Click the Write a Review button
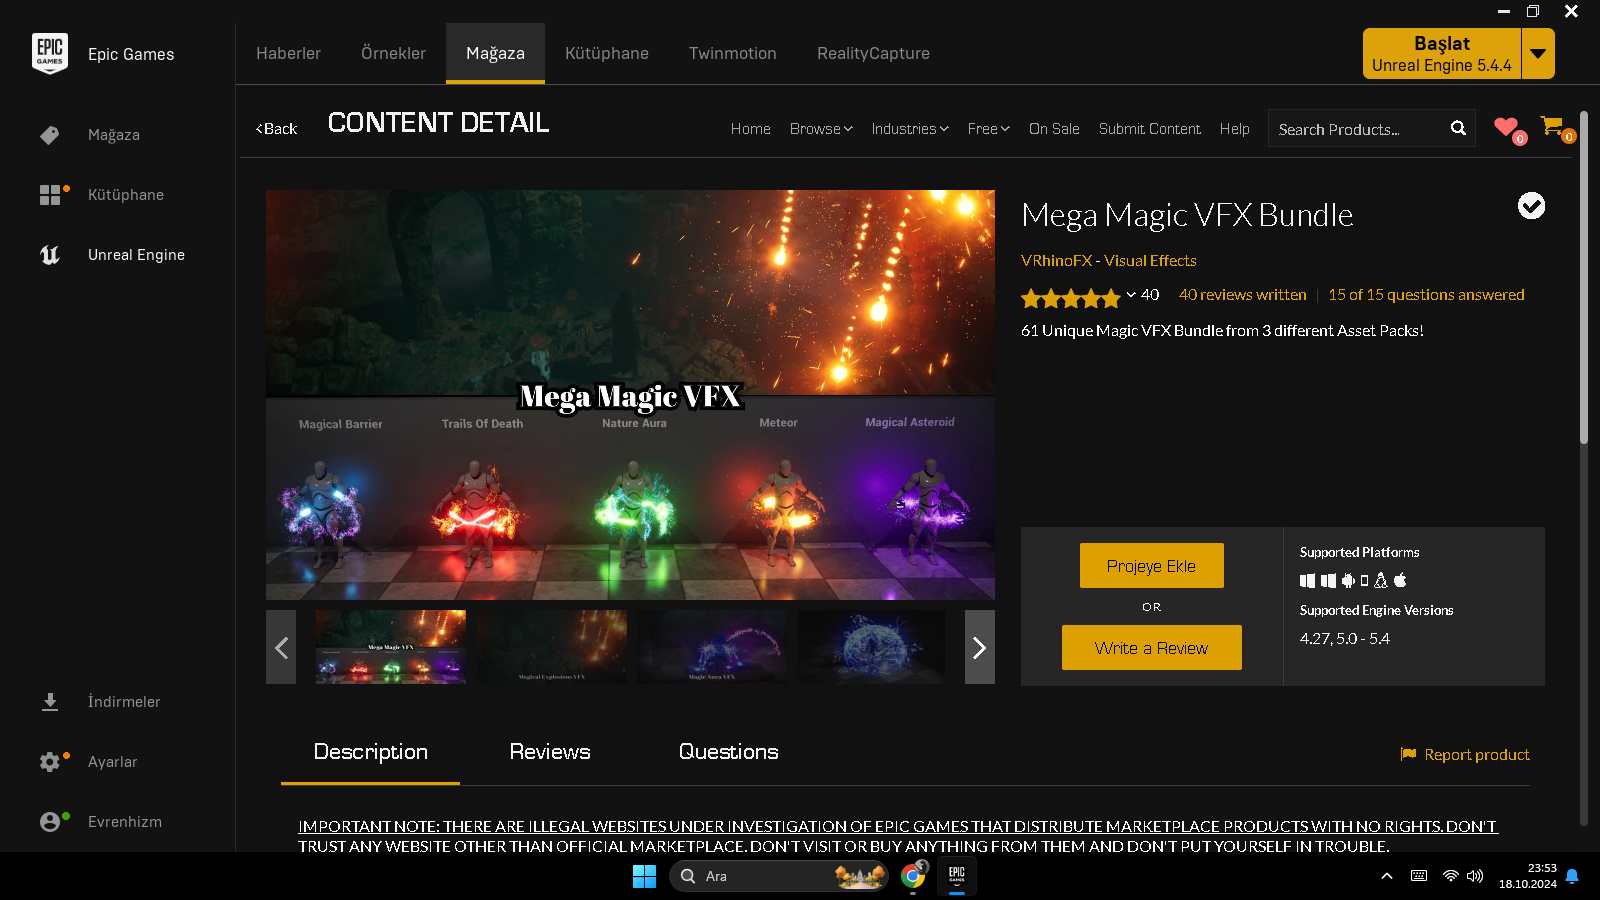This screenshot has width=1600, height=900. coord(1151,648)
